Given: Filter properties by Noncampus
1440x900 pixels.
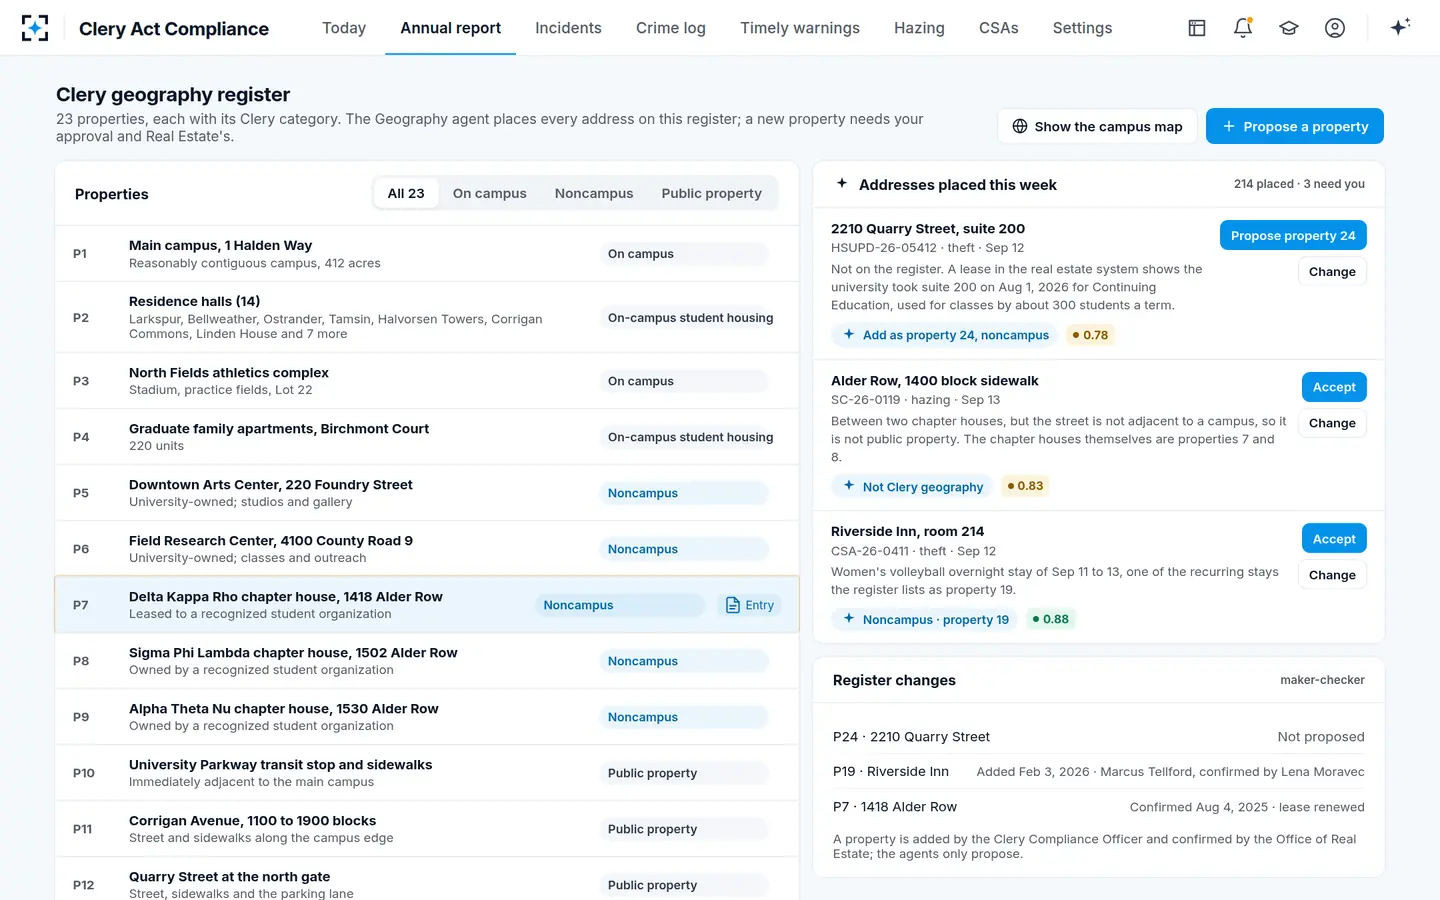Looking at the screenshot, I should click(594, 193).
